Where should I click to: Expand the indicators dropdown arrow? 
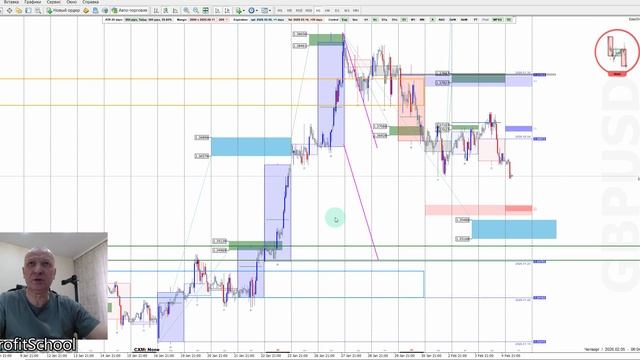pos(244,10)
